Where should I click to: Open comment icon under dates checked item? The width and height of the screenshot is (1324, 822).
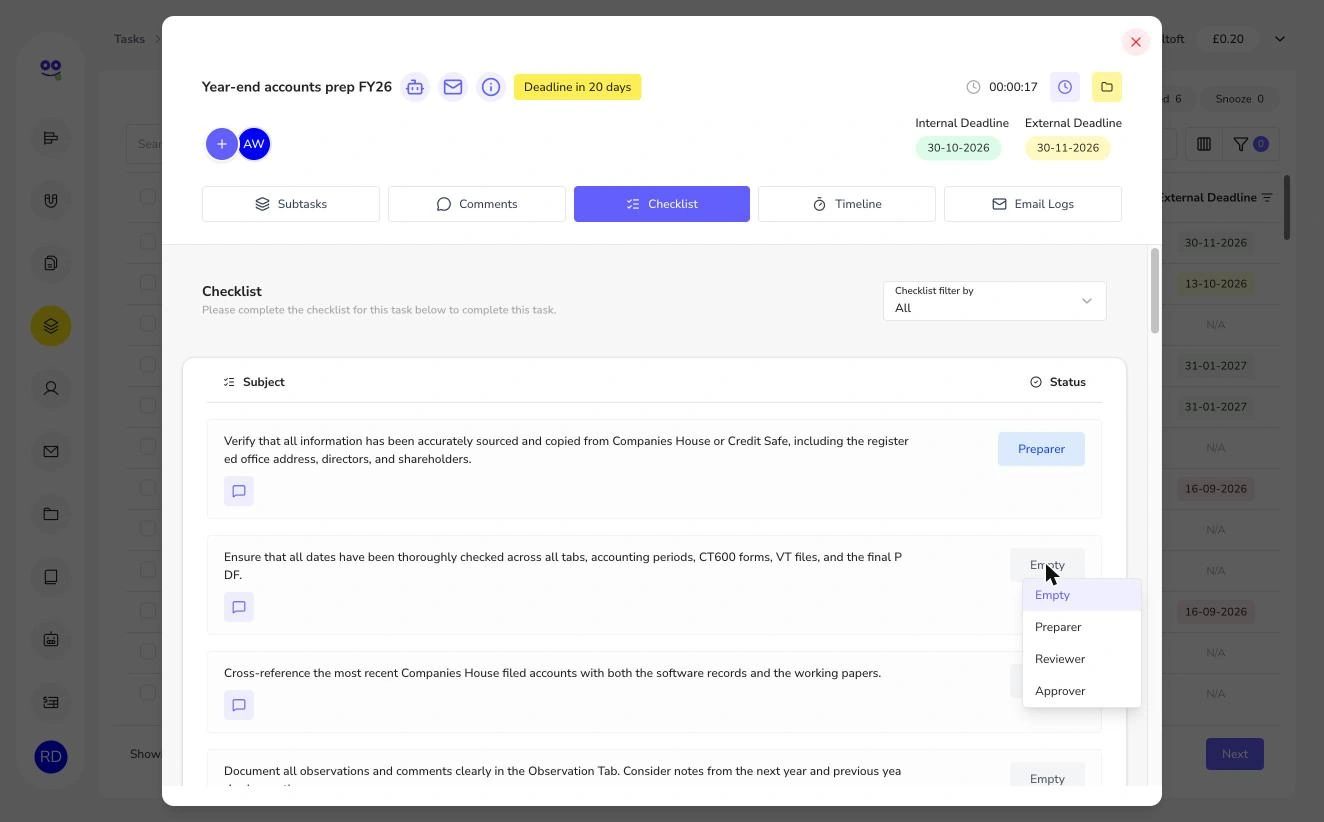point(239,607)
